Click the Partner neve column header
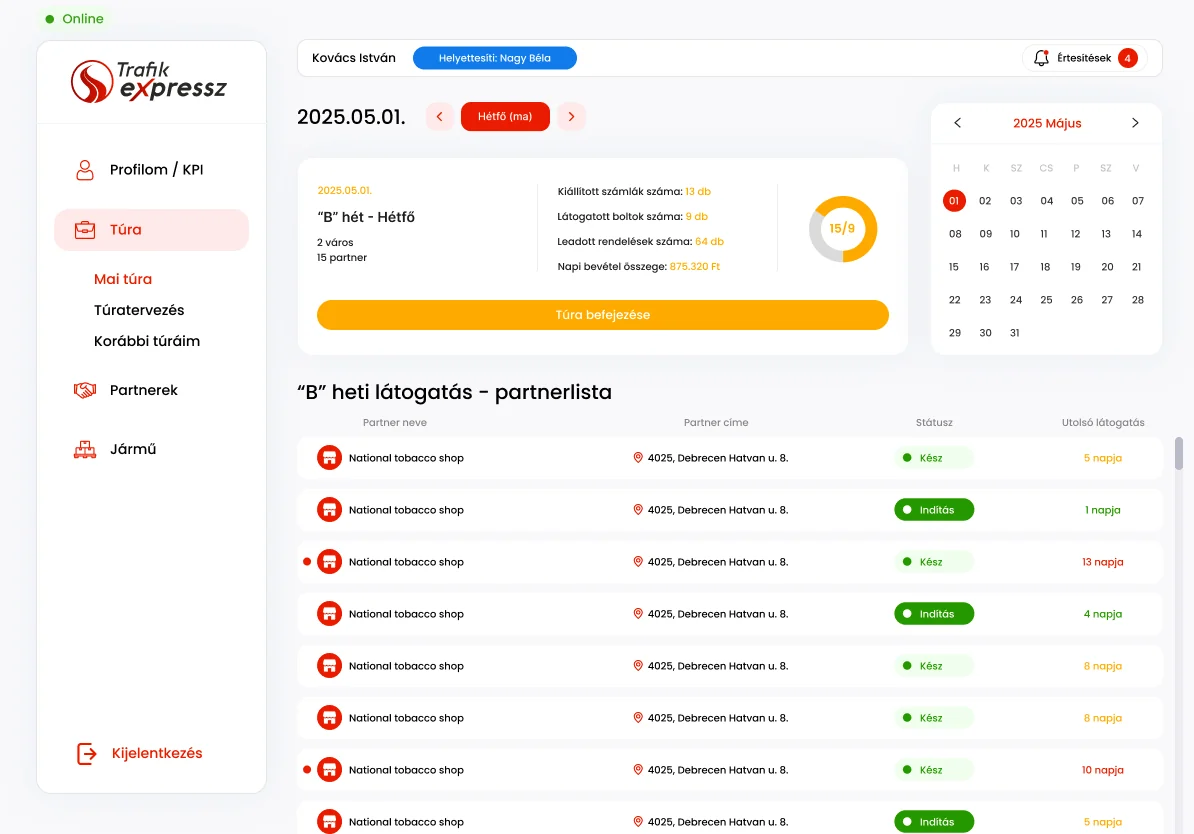 point(394,423)
